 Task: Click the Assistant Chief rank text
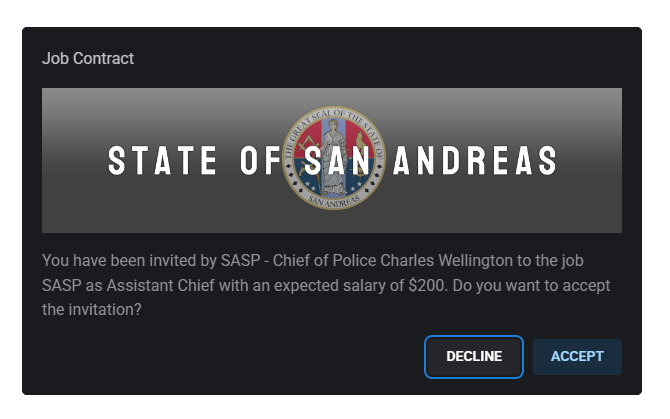click(156, 286)
